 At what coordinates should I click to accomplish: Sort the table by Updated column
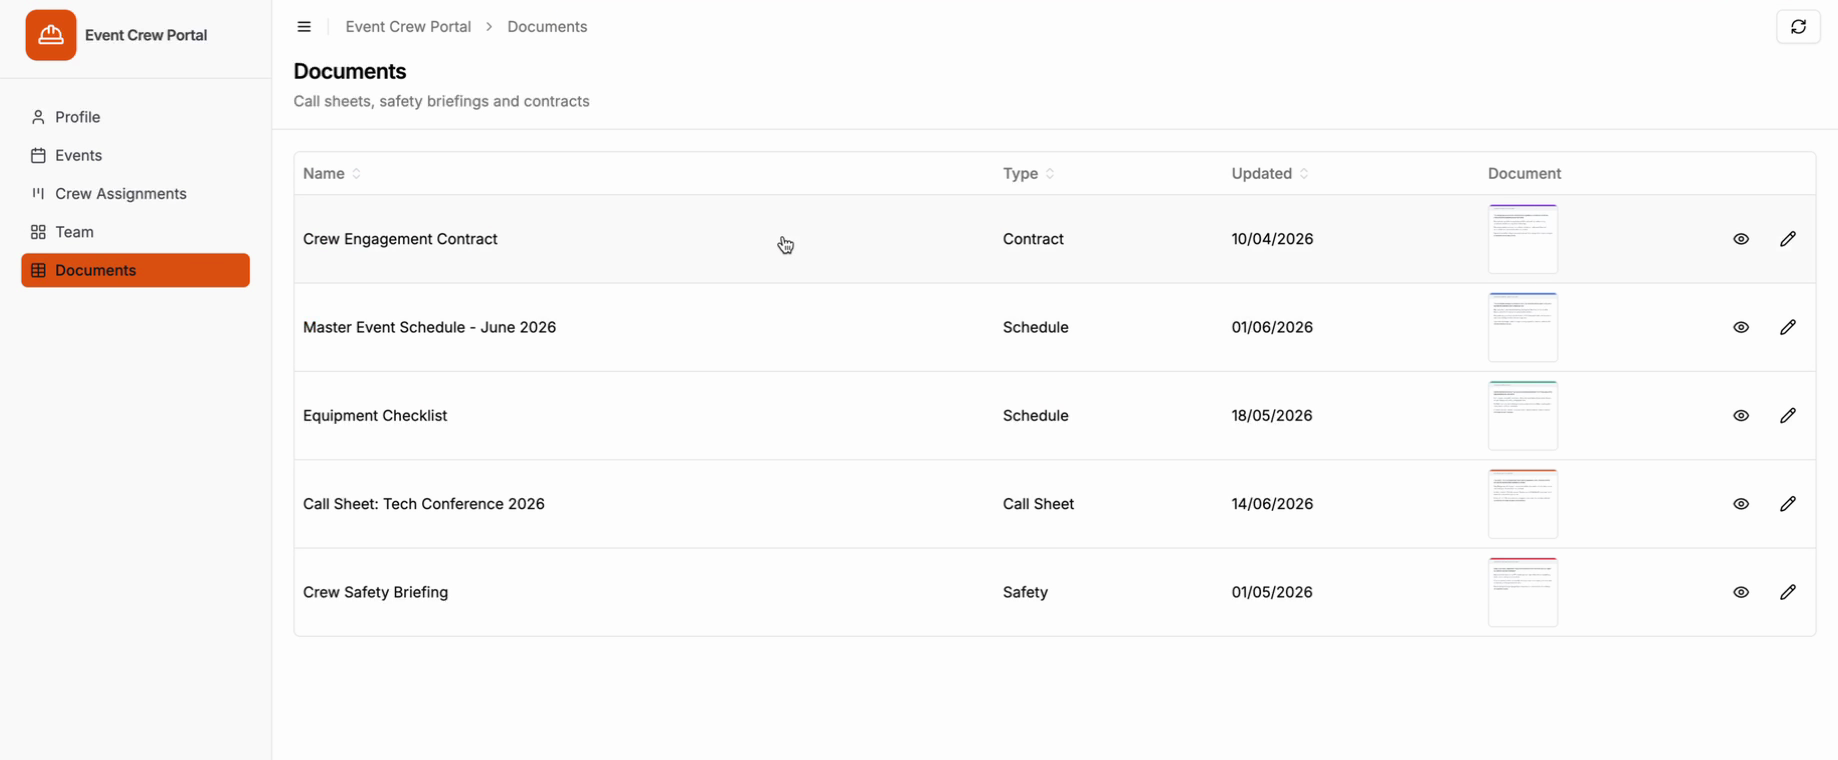pos(1270,174)
